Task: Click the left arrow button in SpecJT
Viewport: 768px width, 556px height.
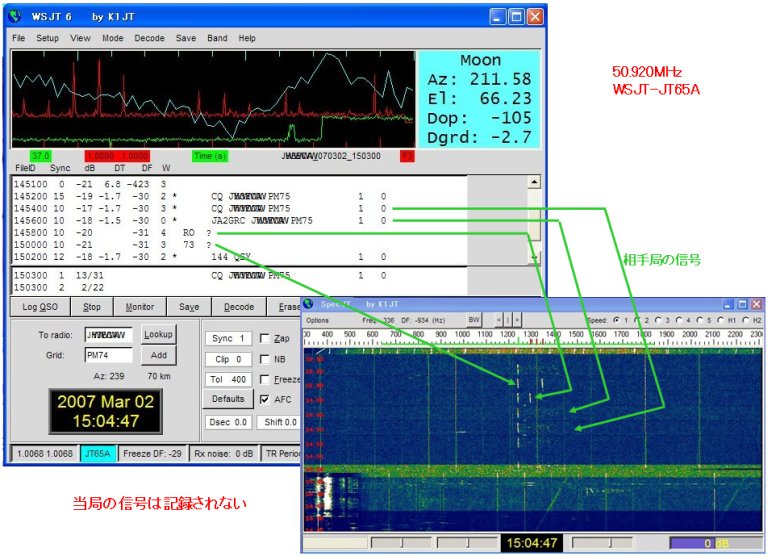Action: tap(499, 320)
